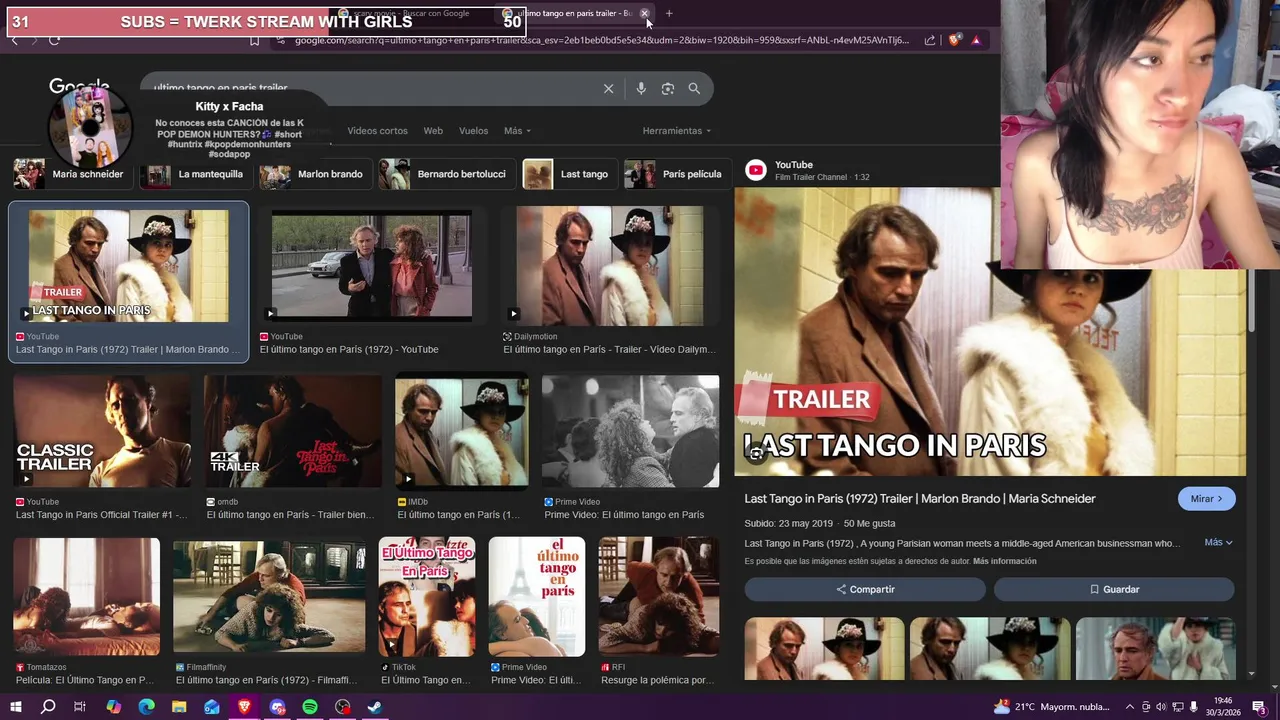Show hidden system tray icons
The width and height of the screenshot is (1280, 720).
(1130, 707)
